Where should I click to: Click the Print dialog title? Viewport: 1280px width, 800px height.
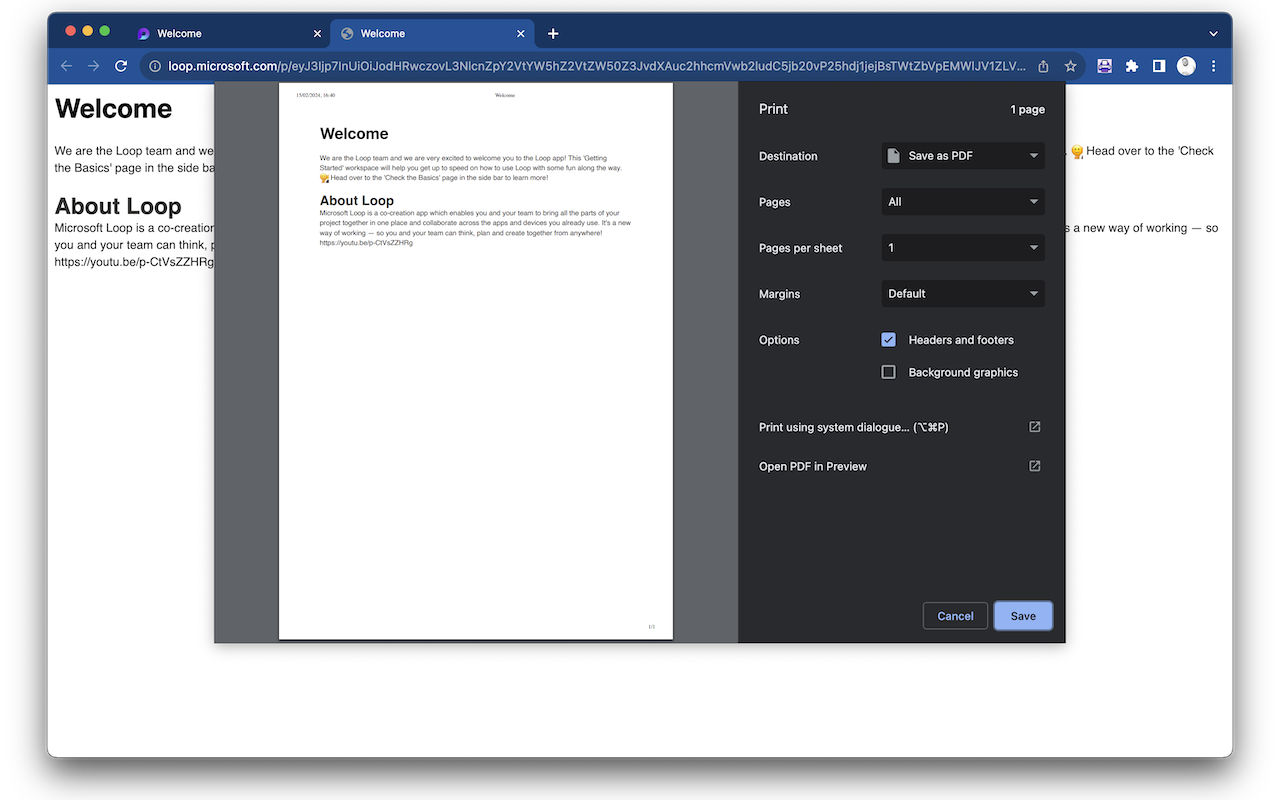pyautogui.click(x=773, y=109)
